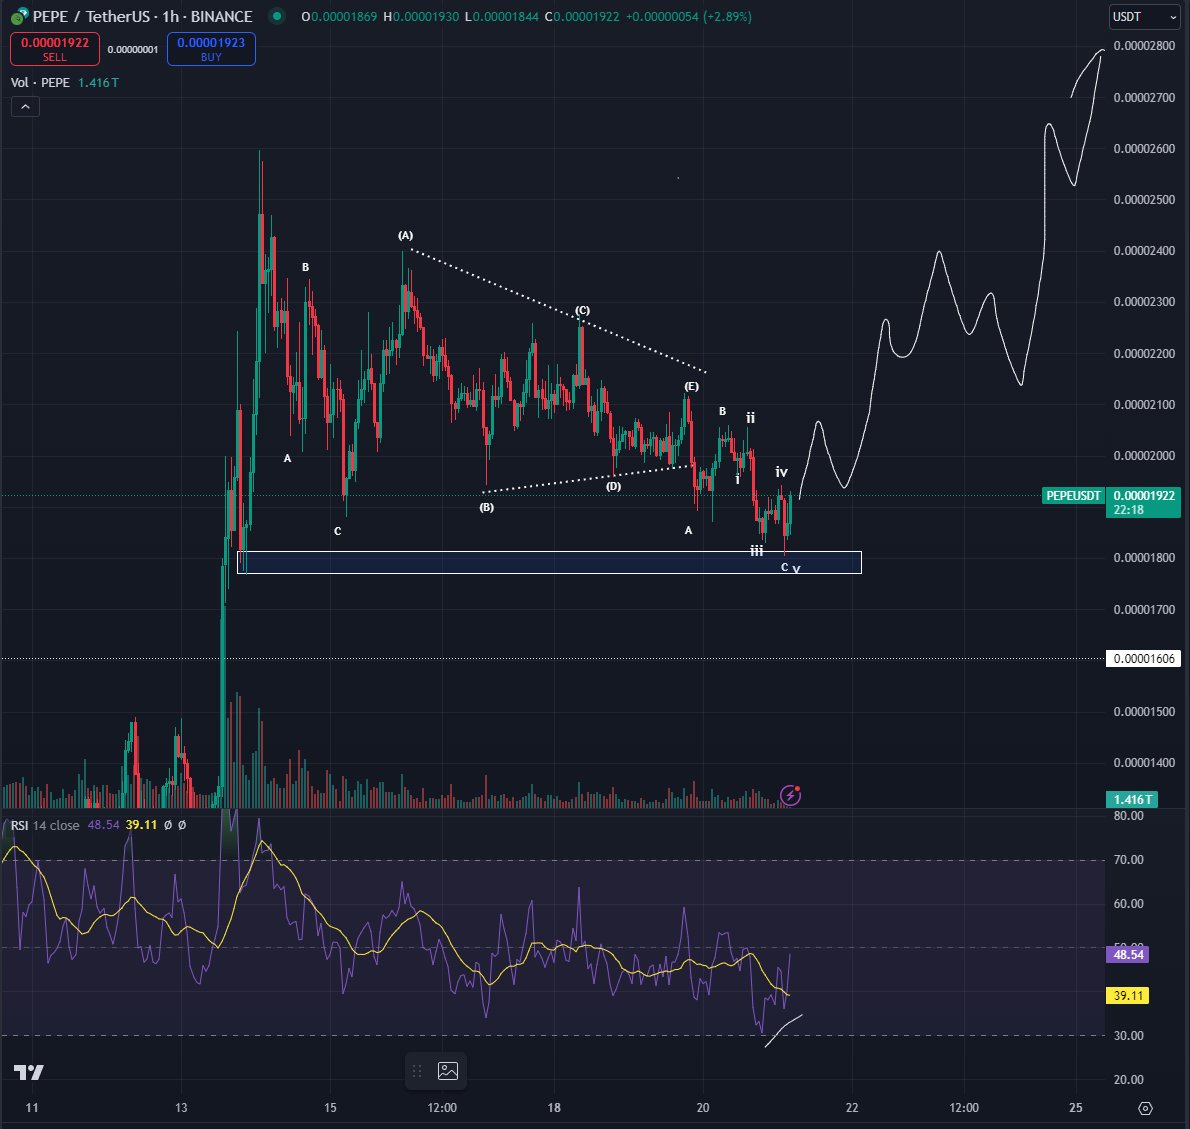Collapse the indicator legend chevron
This screenshot has width=1190, height=1129.
(25, 107)
